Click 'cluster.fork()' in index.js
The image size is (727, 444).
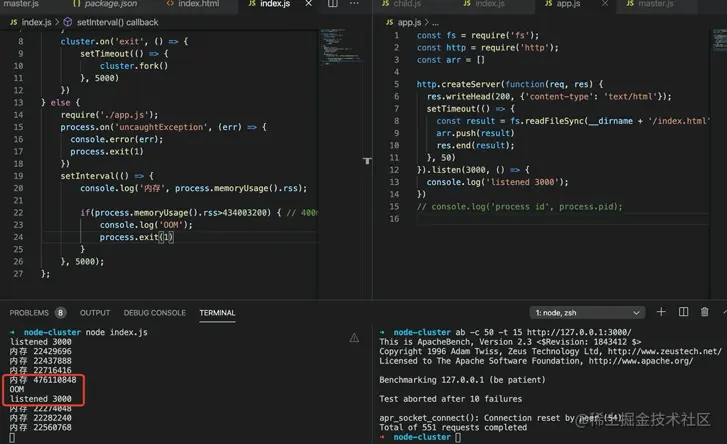[134, 66]
